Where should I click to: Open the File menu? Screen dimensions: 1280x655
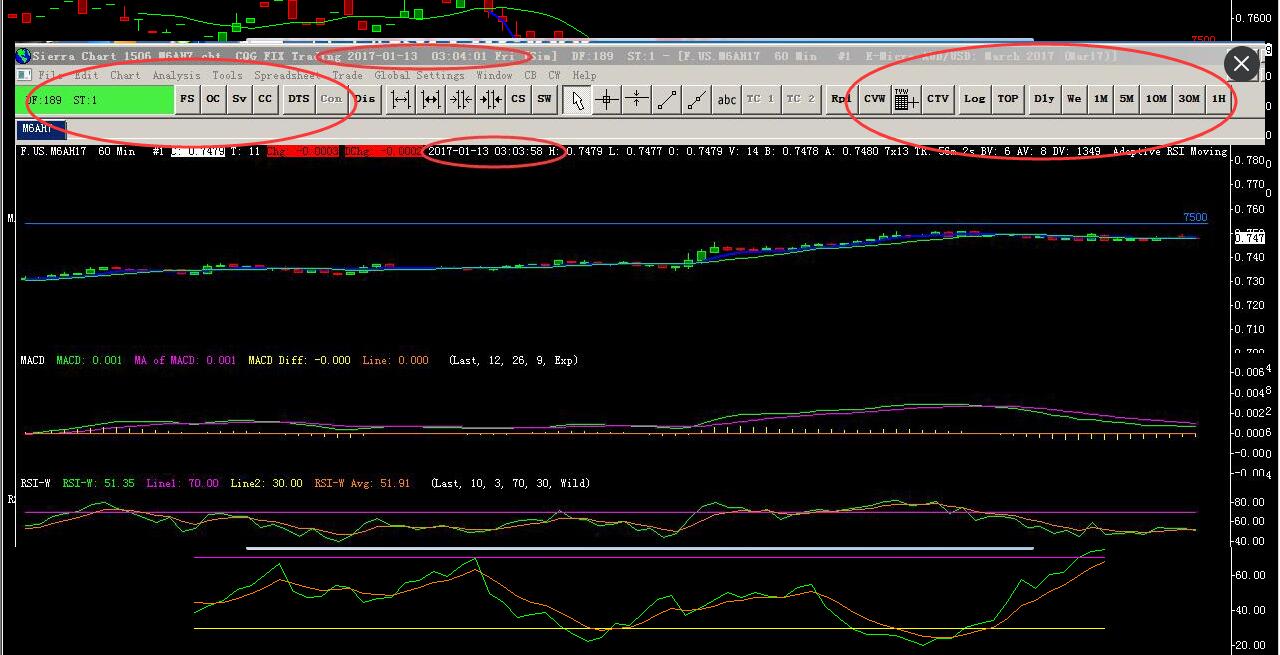click(50, 75)
